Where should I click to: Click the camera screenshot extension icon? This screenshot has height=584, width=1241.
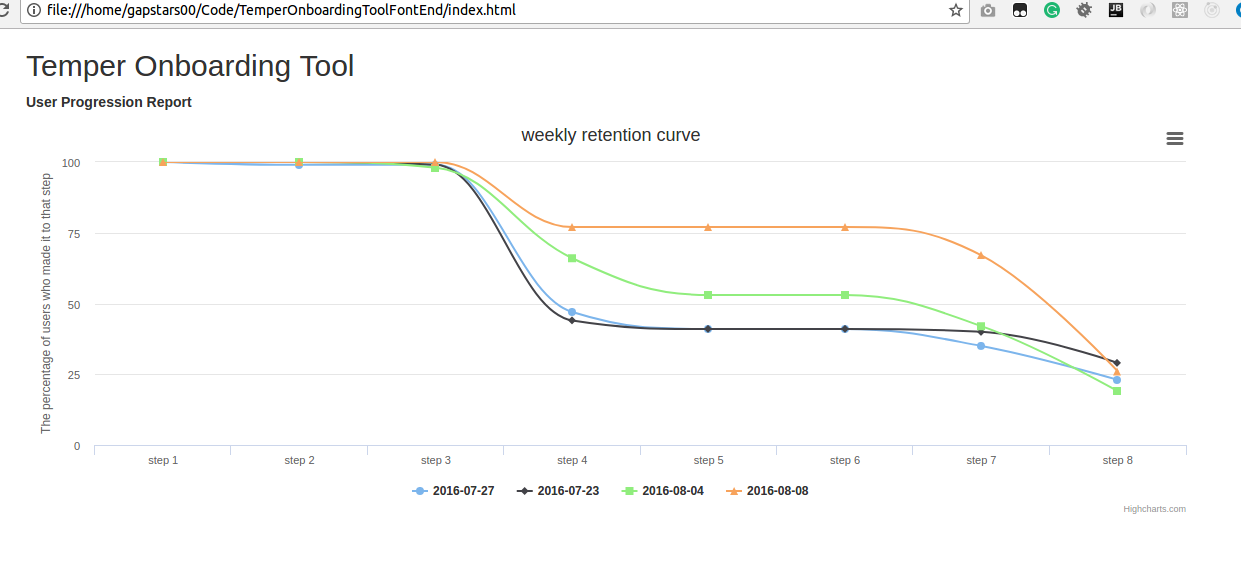pos(988,11)
